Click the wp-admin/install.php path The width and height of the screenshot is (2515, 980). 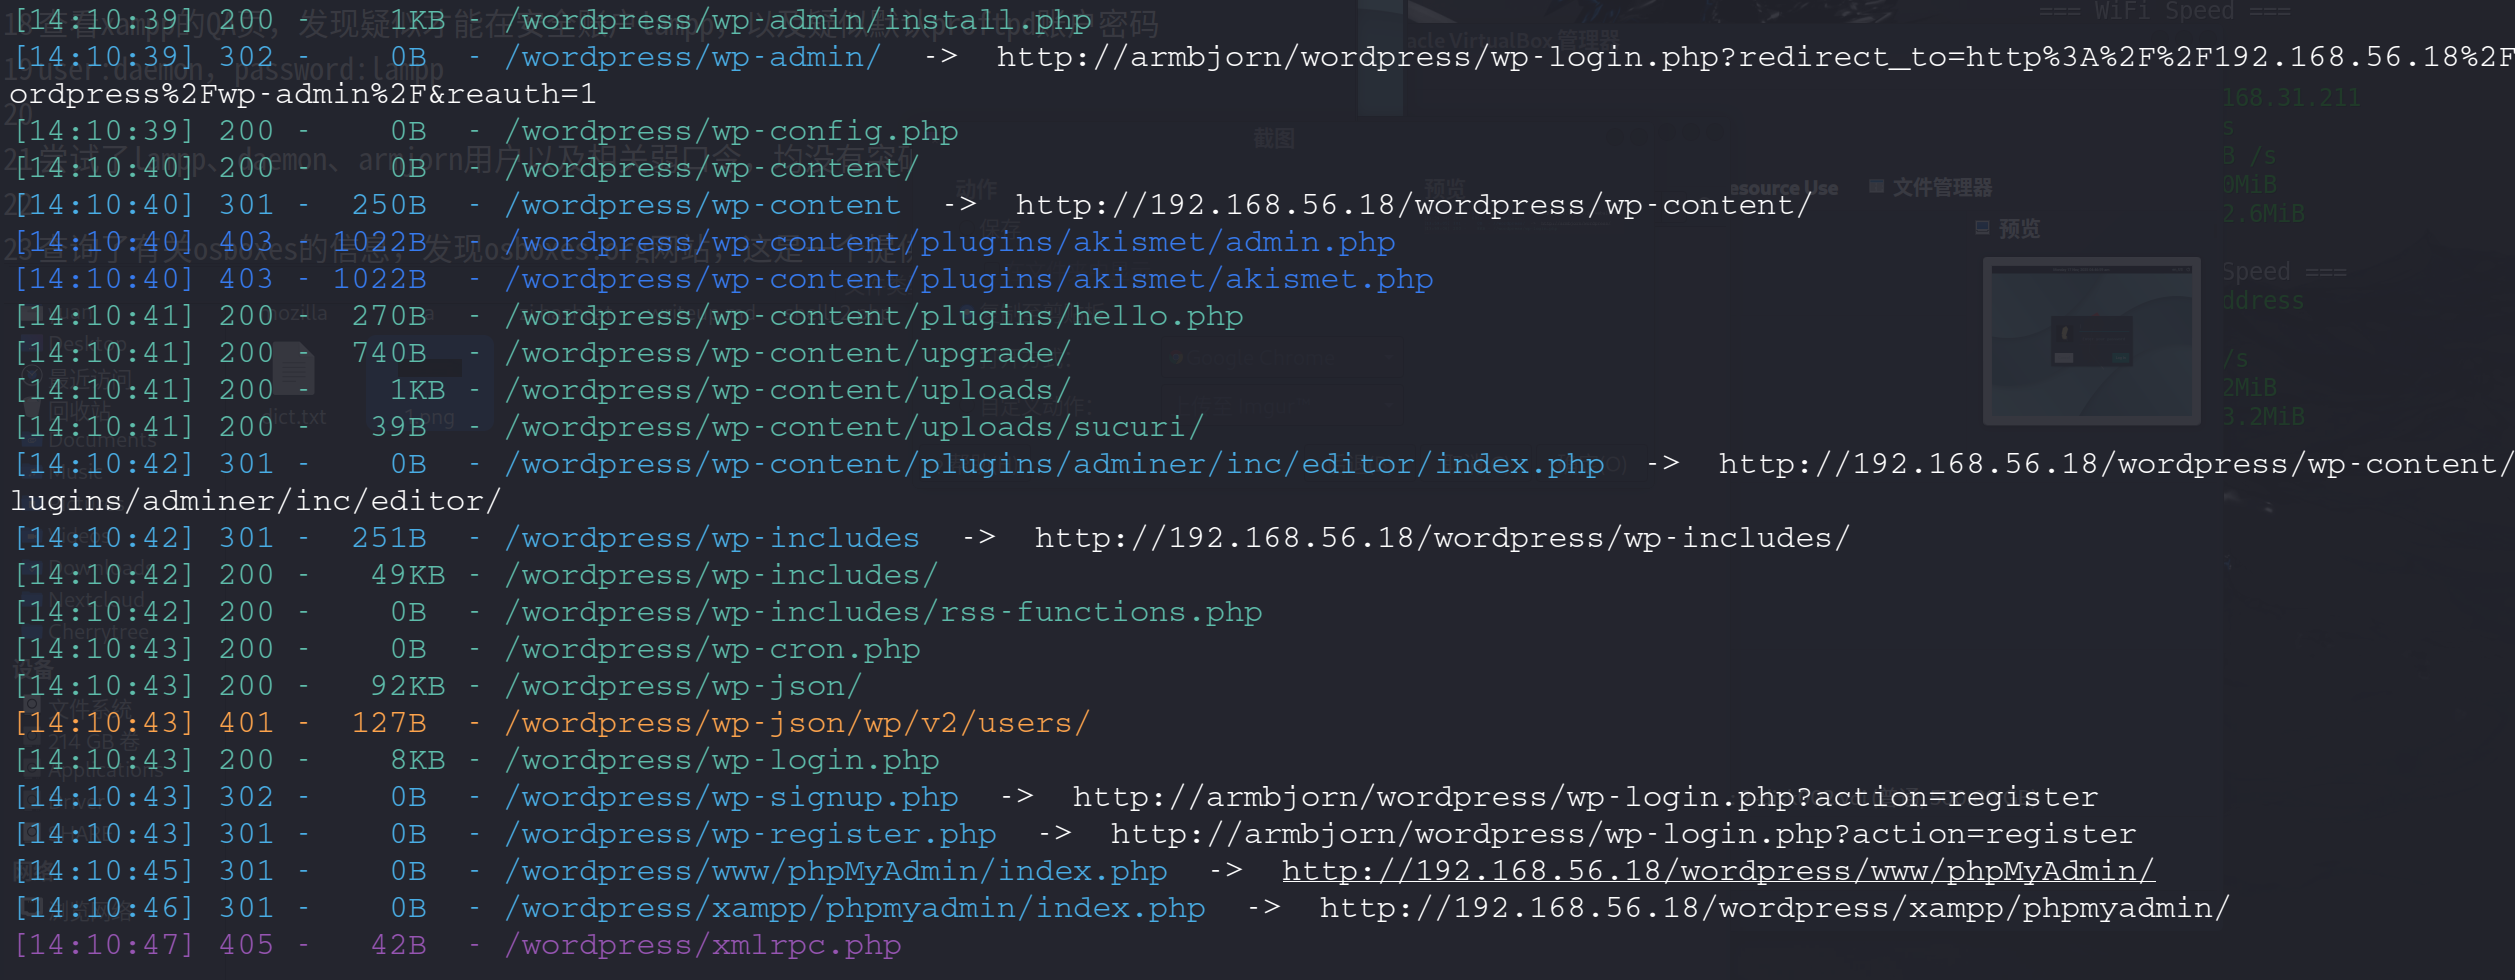(798, 20)
